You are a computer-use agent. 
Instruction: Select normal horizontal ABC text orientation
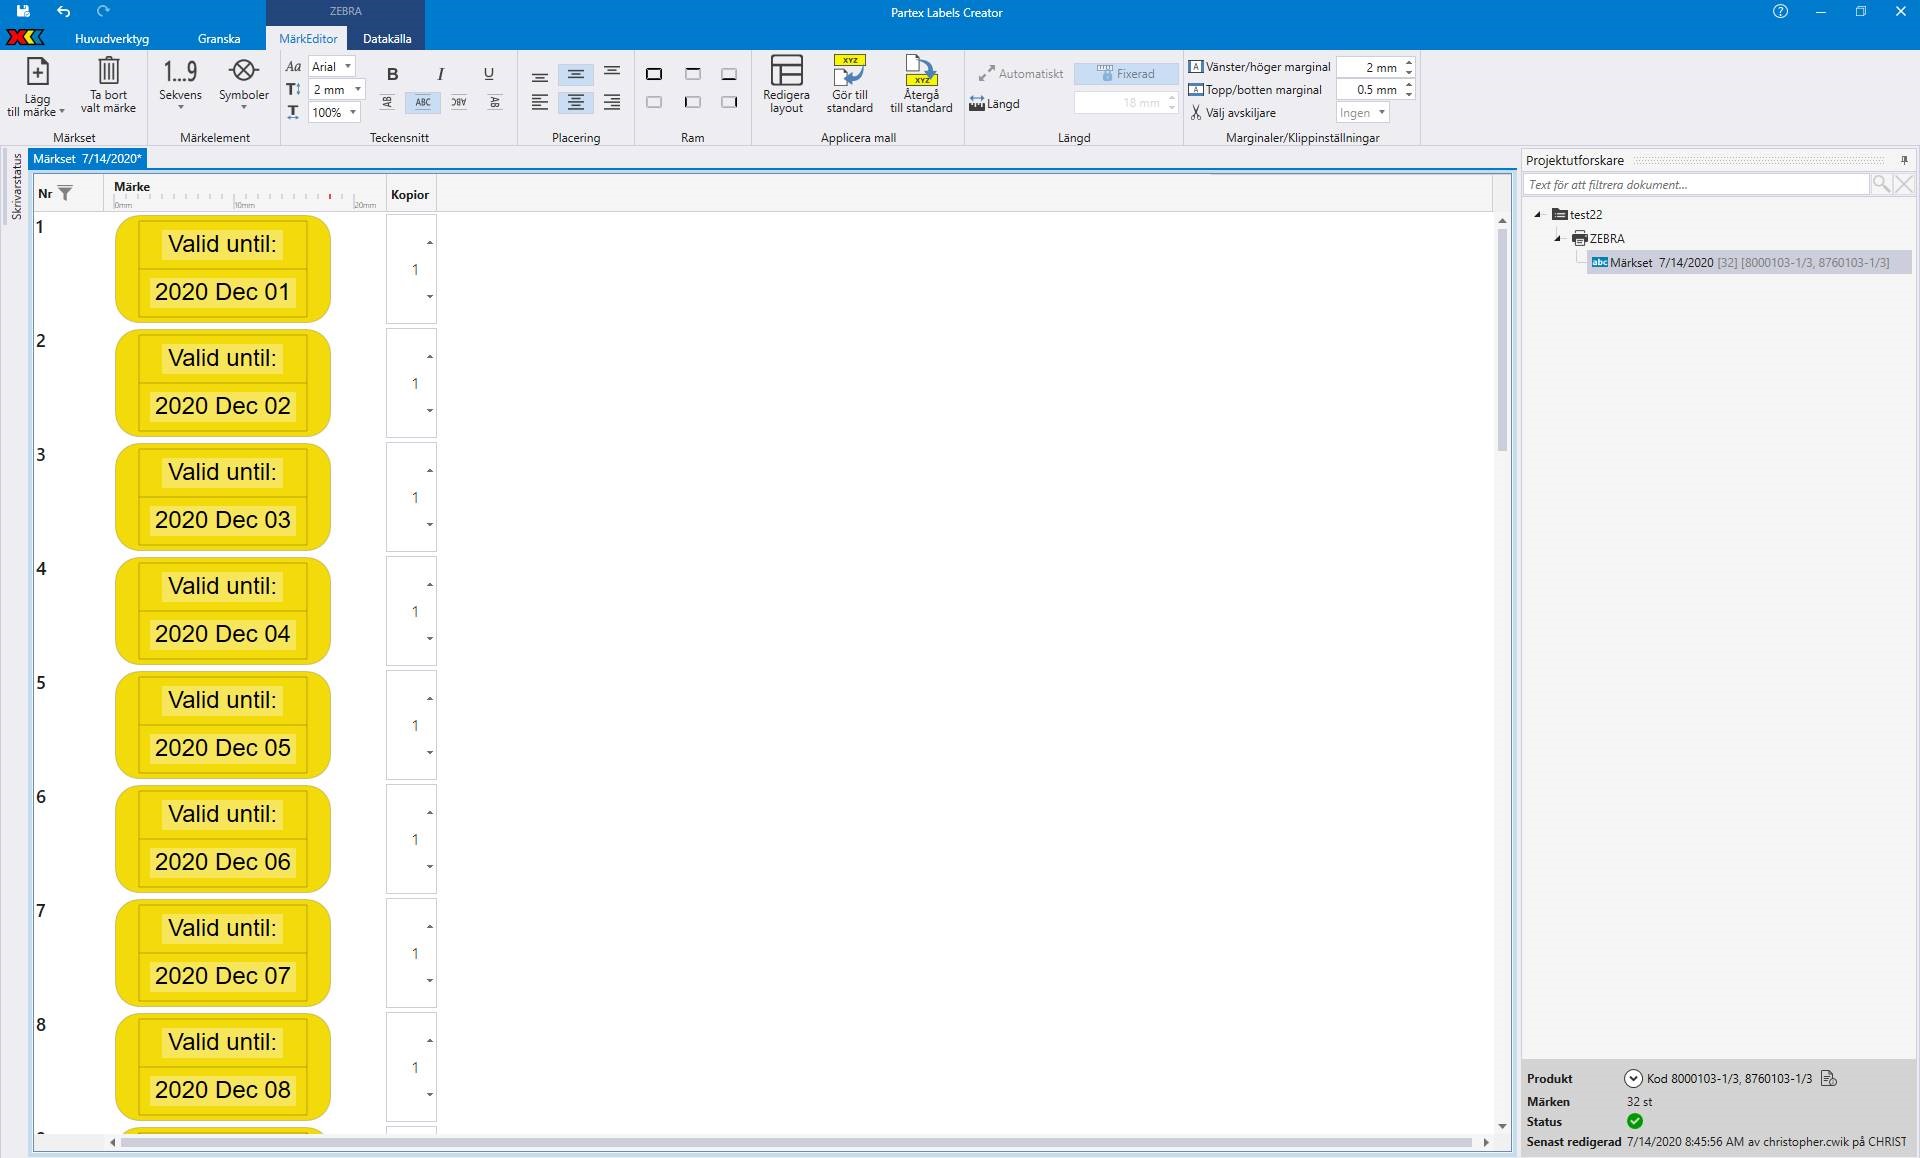pos(423,102)
